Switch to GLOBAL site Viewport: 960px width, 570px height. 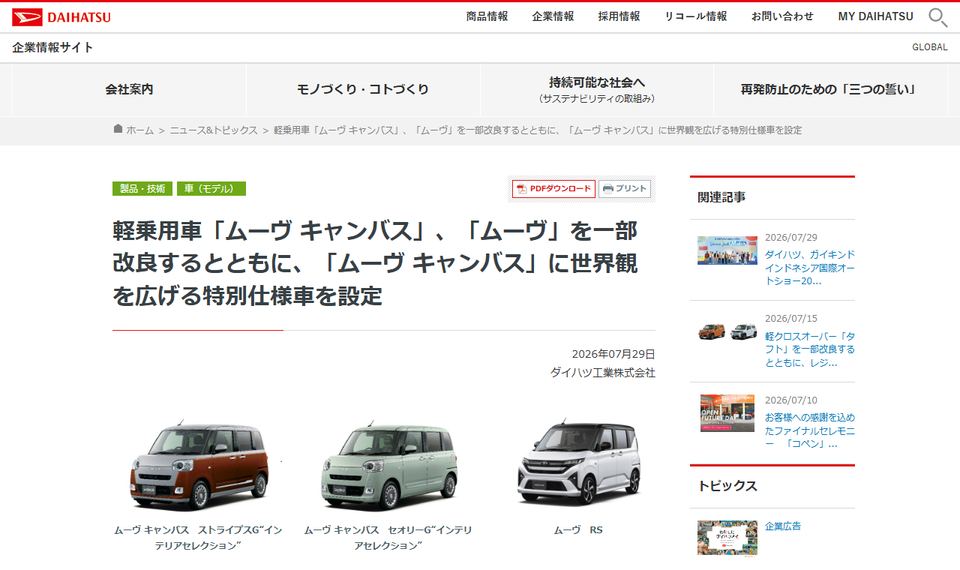tap(929, 47)
